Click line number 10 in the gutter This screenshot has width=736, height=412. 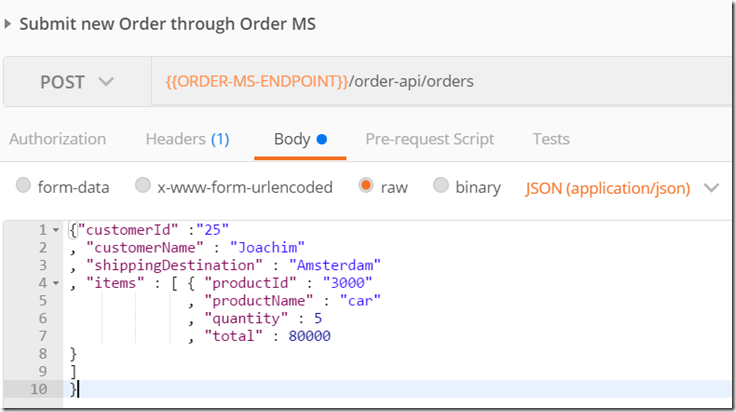39,389
